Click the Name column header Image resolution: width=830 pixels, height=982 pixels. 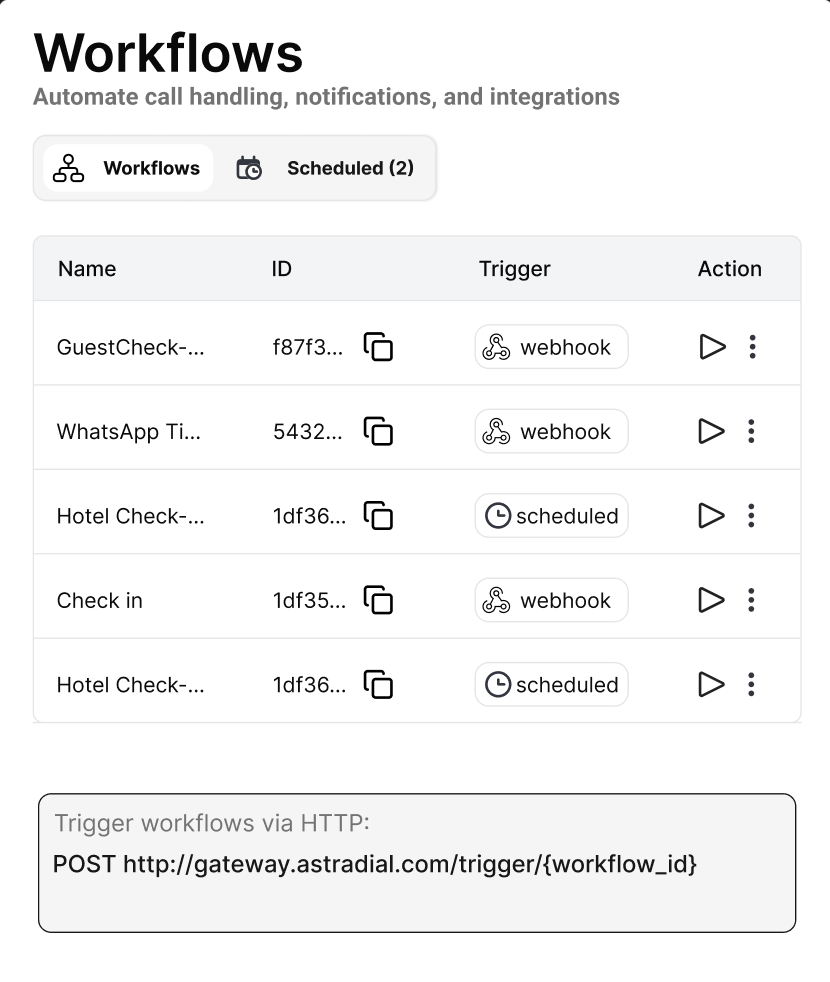87,269
